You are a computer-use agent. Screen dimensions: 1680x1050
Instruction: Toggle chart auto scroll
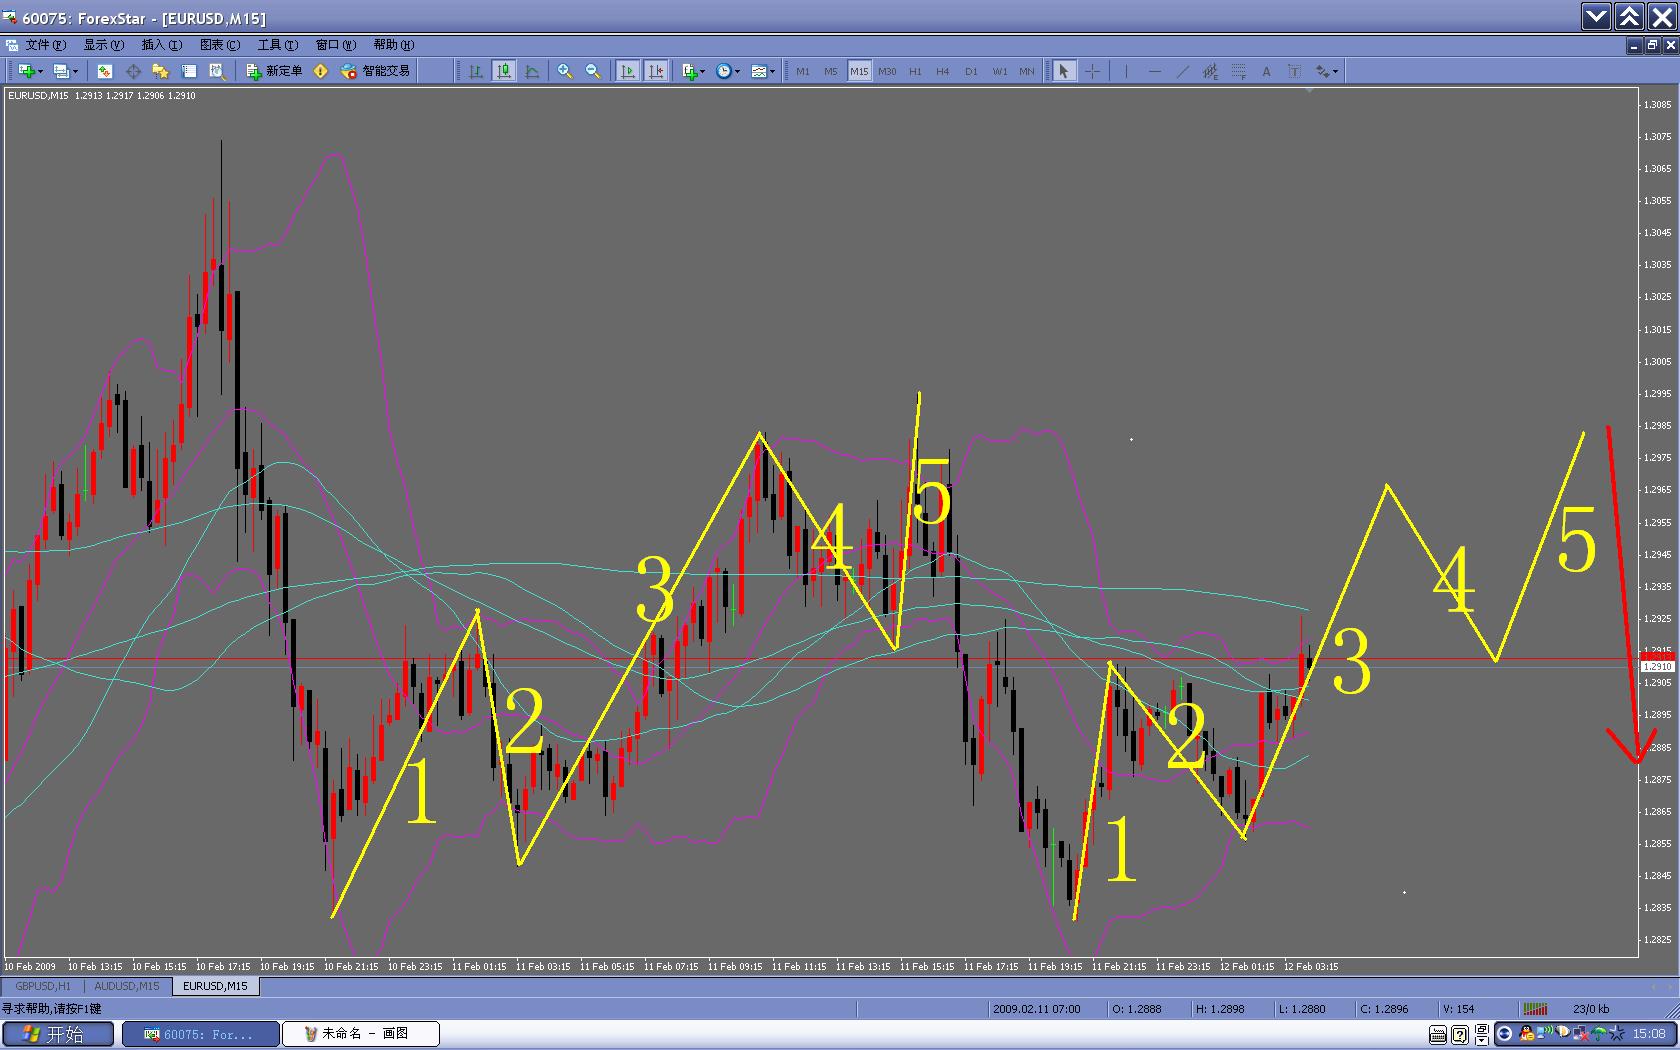[x=628, y=71]
